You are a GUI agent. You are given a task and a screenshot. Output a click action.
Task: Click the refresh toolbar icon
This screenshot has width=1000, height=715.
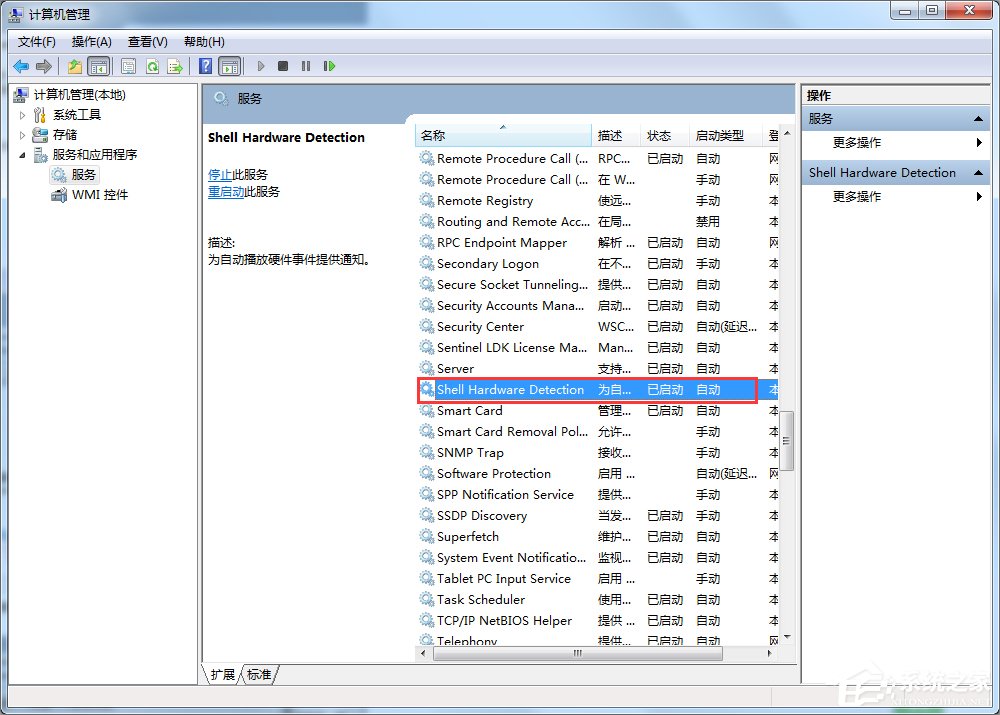pyautogui.click(x=152, y=66)
